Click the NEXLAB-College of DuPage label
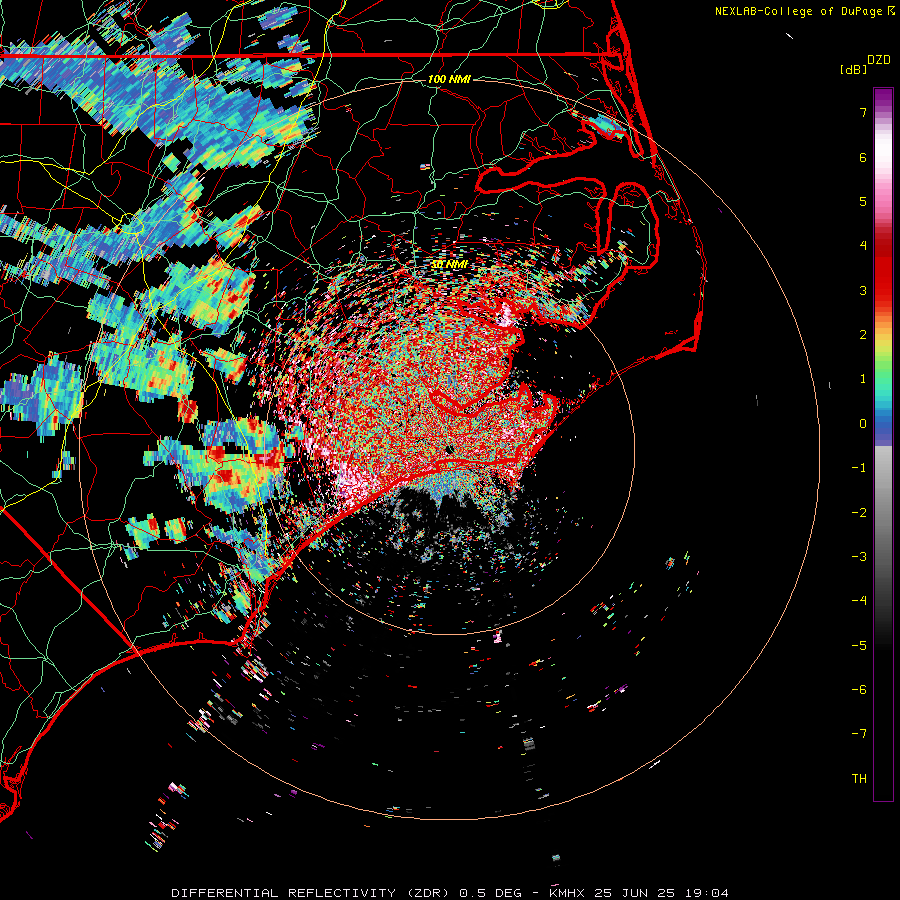This screenshot has width=900, height=900. coord(799,11)
